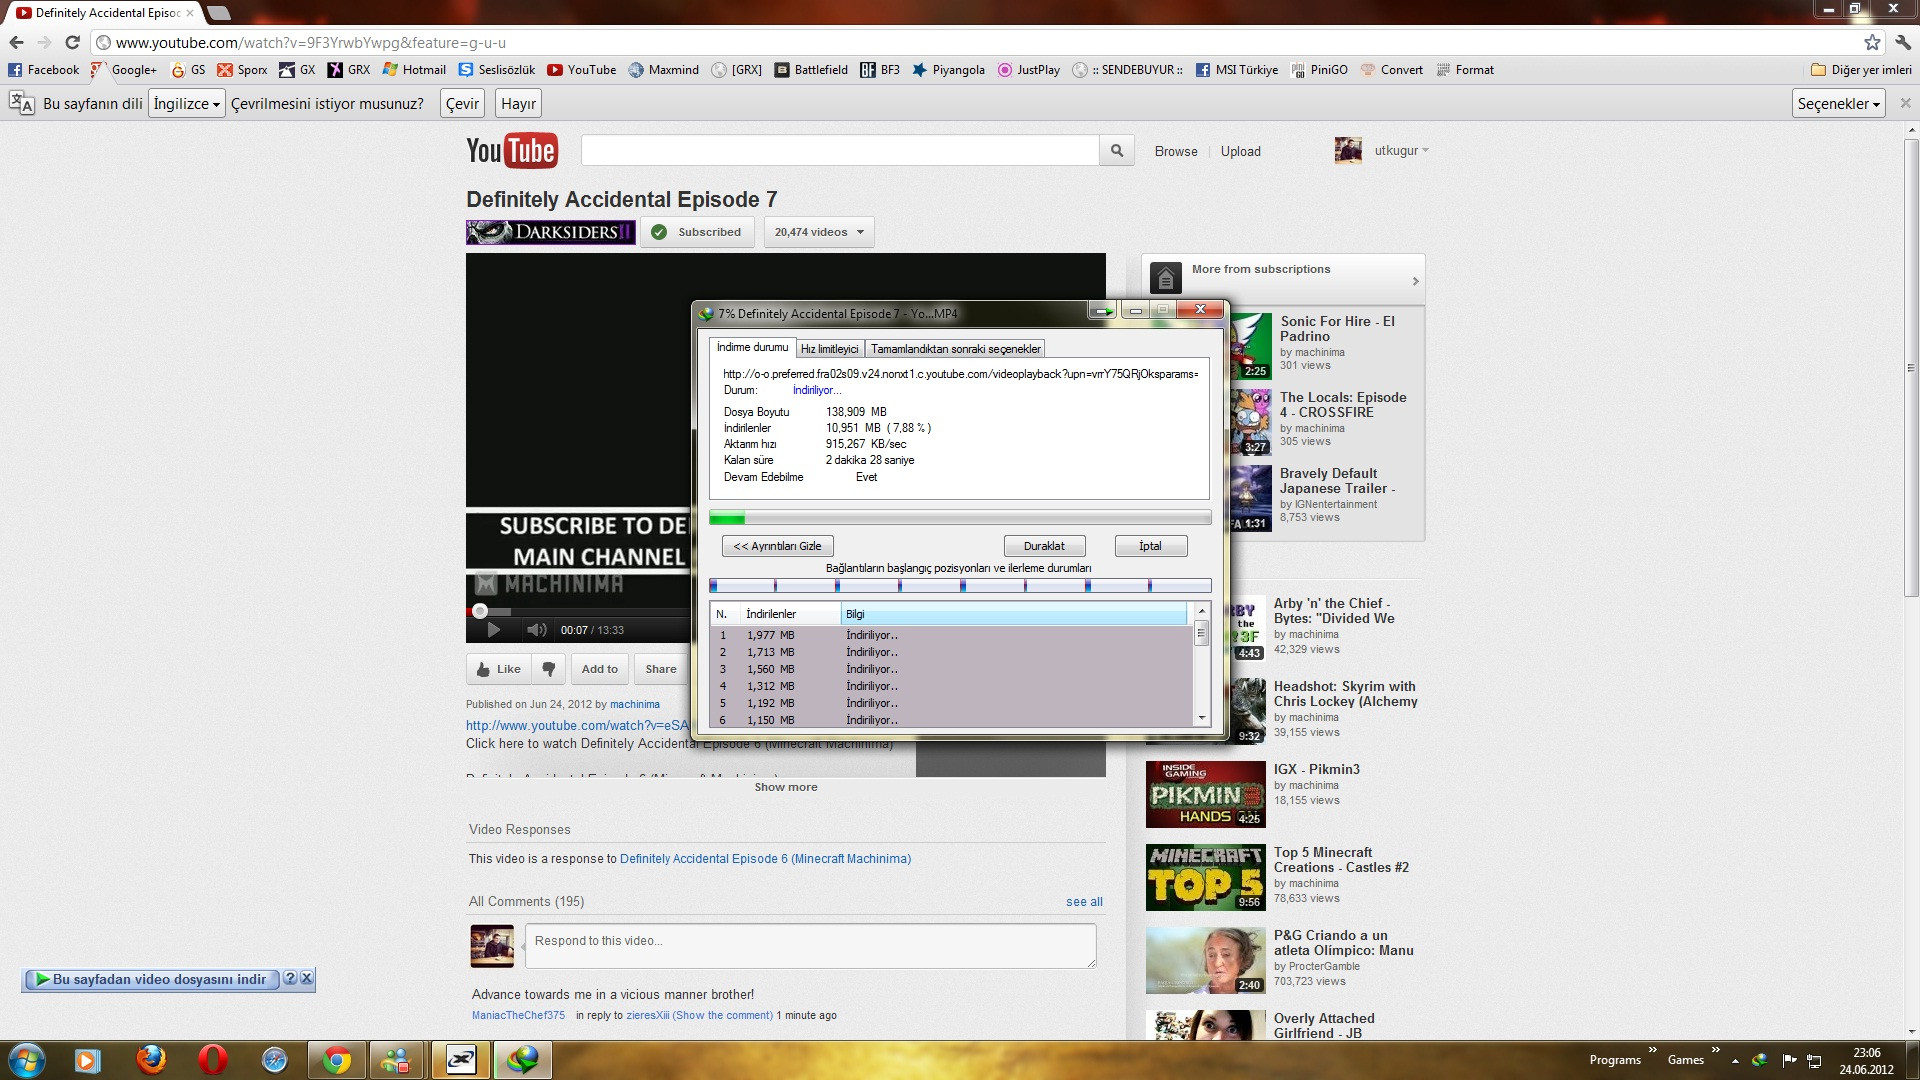Viewport: 1920px width, 1080px height.
Task: Reload the page in Chrome
Action: tap(72, 42)
